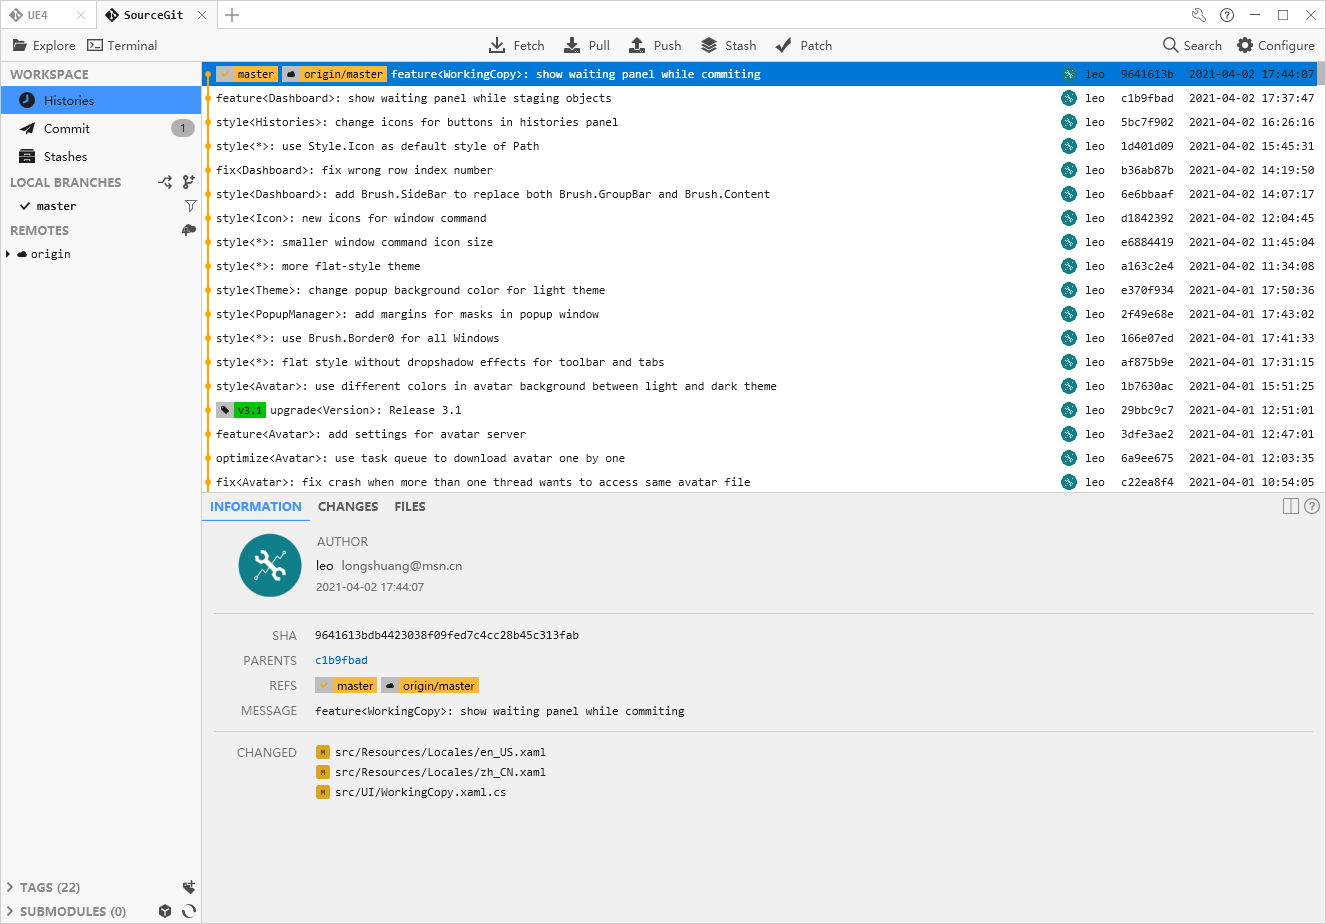
Task: Open the Terminal from the toolbar
Action: click(x=122, y=45)
